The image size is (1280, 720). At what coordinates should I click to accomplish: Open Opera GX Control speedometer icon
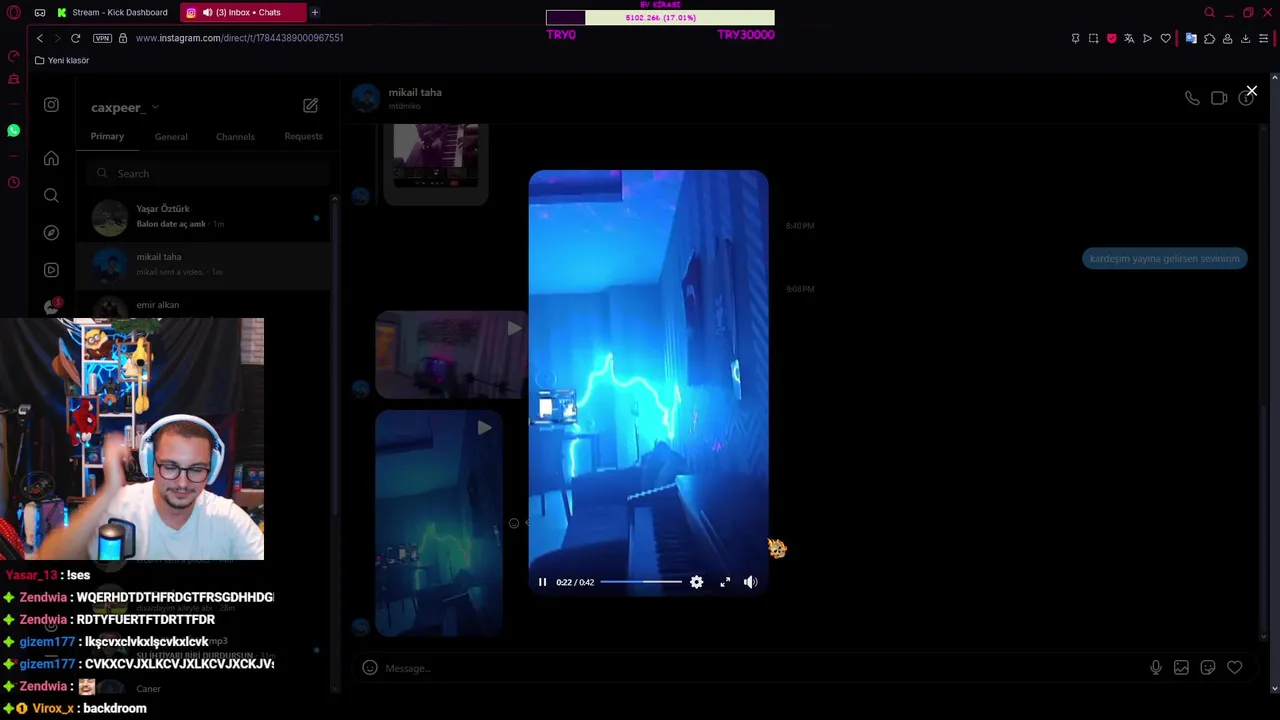(13, 56)
